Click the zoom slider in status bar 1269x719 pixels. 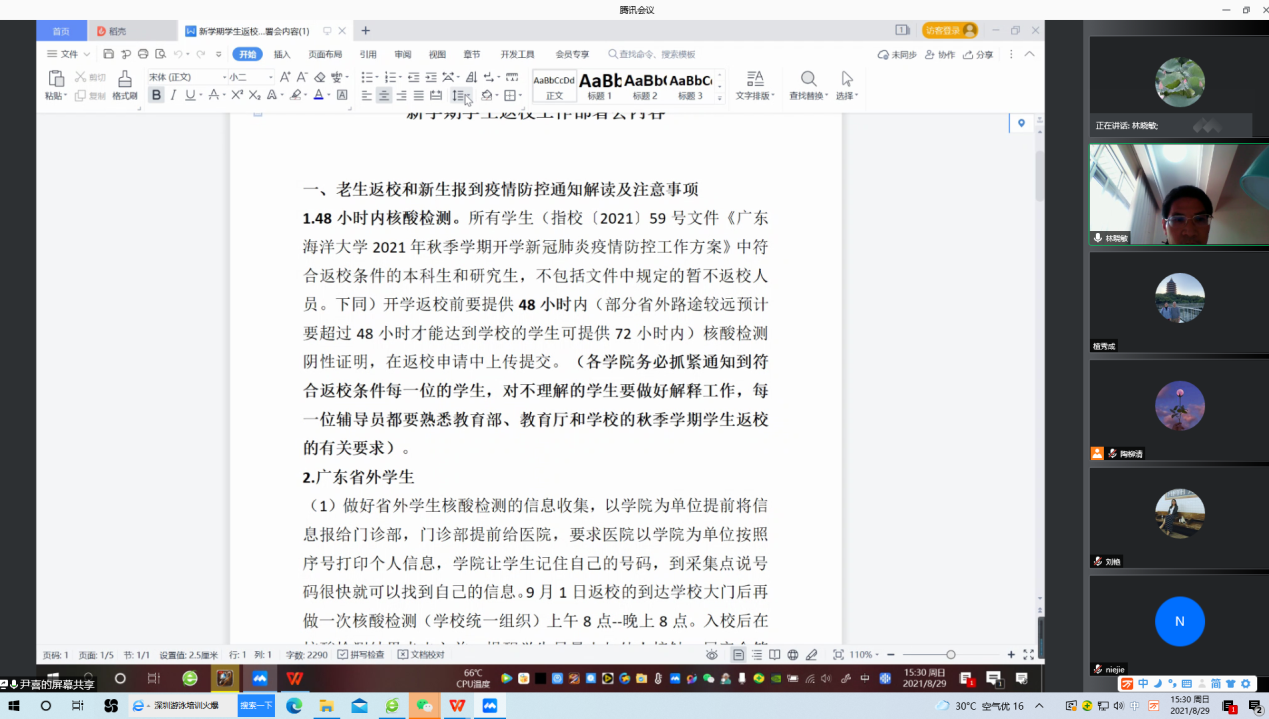click(950, 655)
